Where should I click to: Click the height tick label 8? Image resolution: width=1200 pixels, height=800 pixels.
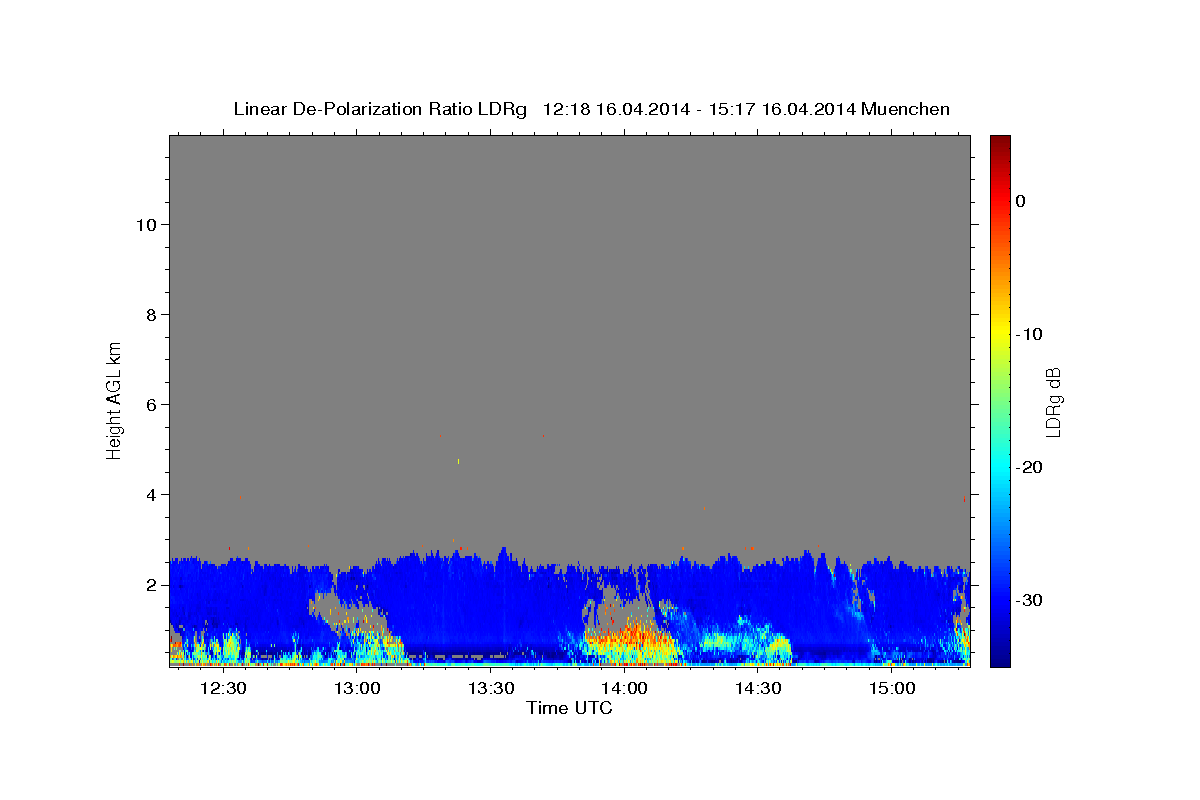[x=149, y=314]
